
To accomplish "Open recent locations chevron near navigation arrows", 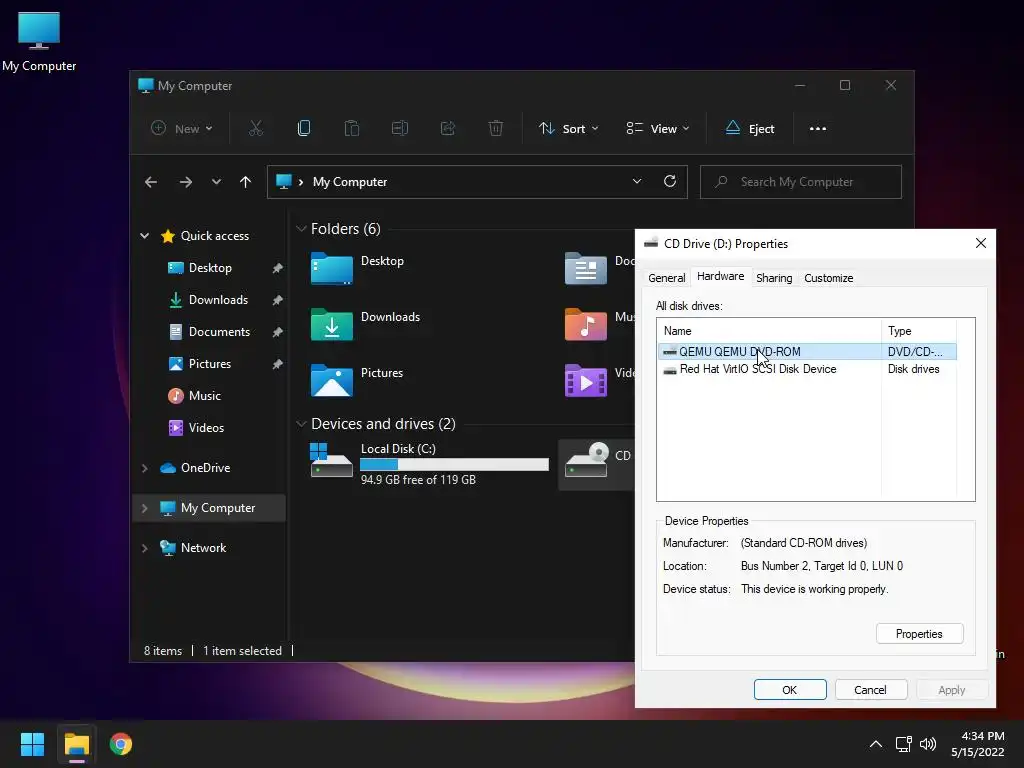I will pyautogui.click(x=216, y=182).
